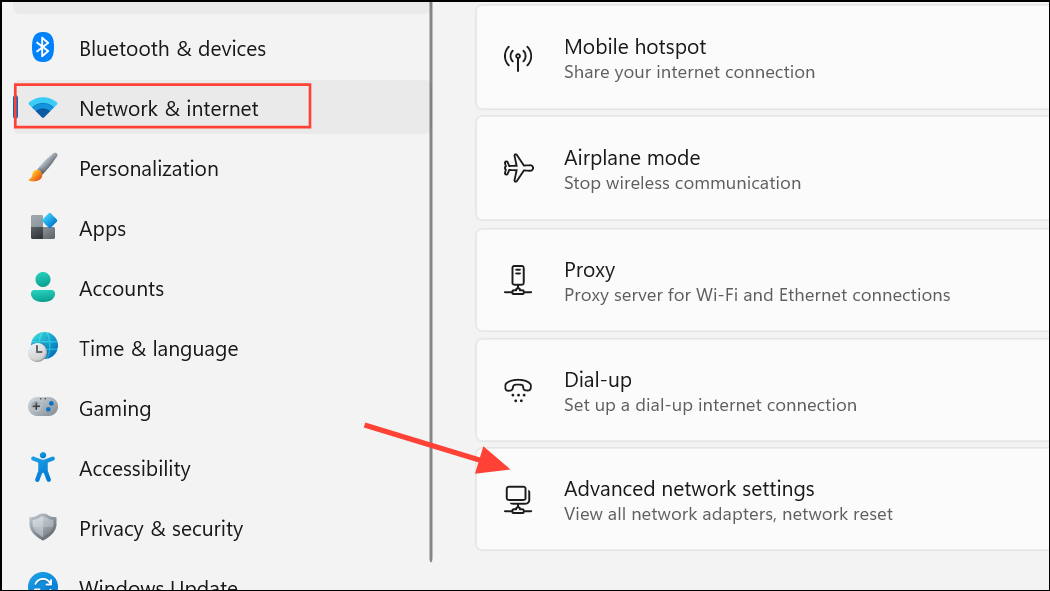Click the Wi-Fi icon beside Network & internet

point(43,108)
